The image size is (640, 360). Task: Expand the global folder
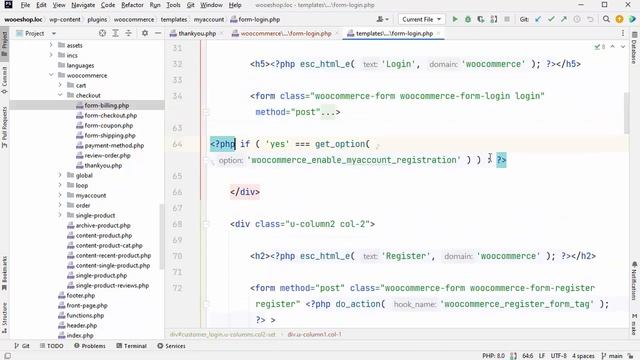pos(60,175)
